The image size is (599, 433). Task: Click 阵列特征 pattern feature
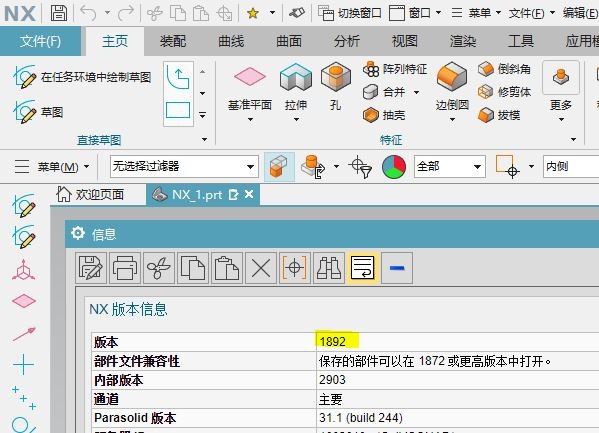pyautogui.click(x=395, y=69)
